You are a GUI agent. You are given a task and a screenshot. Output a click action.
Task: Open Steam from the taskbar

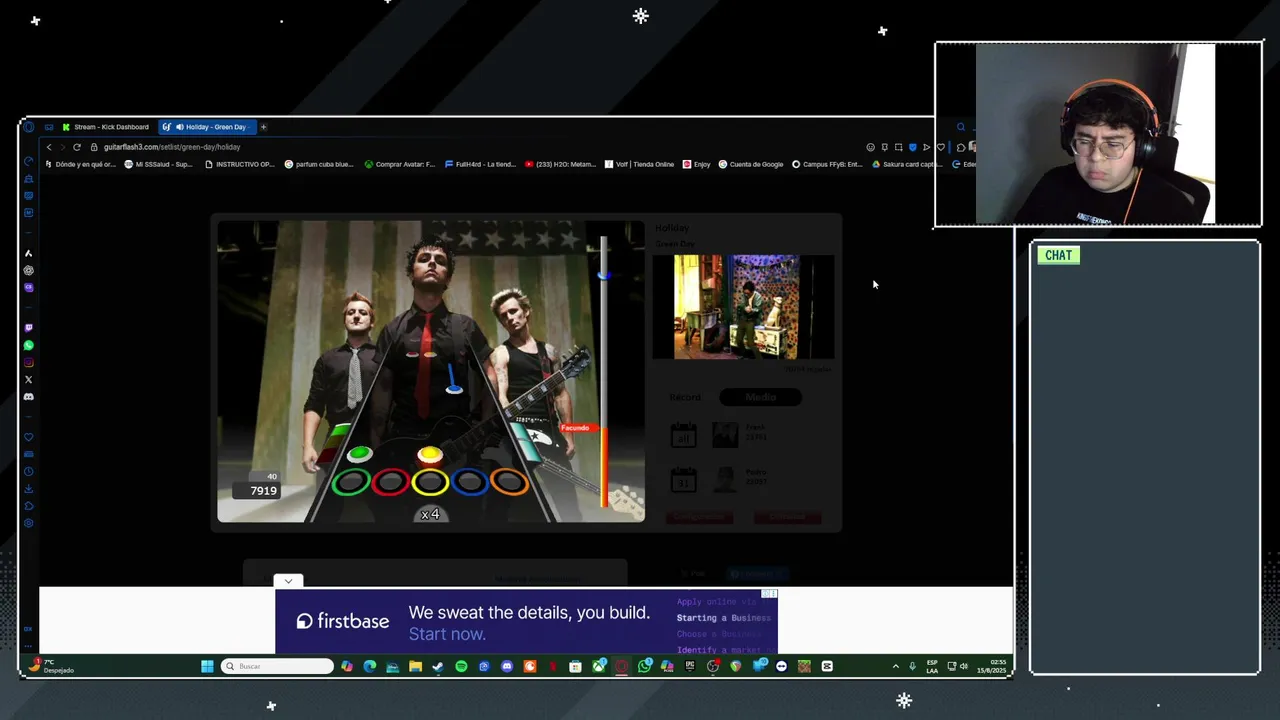(x=438, y=666)
